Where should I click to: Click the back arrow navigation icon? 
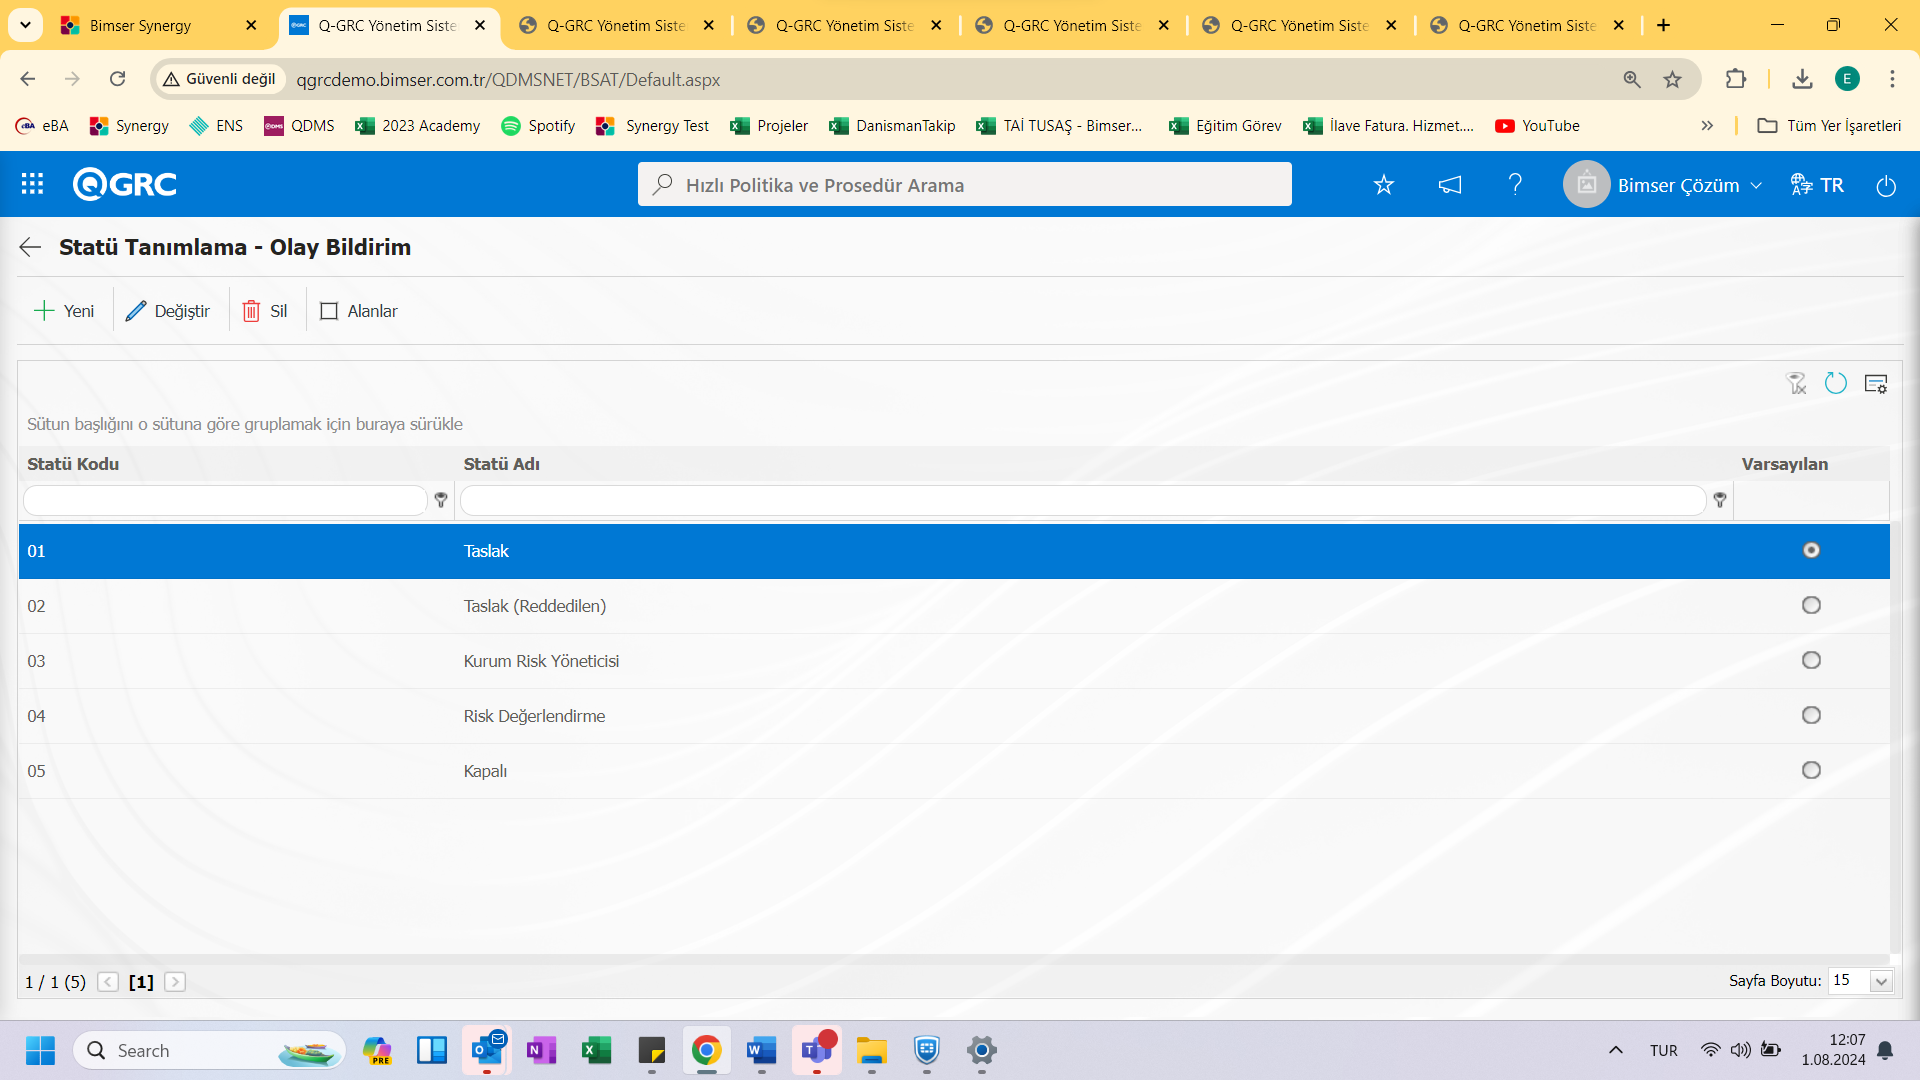coord(28,248)
